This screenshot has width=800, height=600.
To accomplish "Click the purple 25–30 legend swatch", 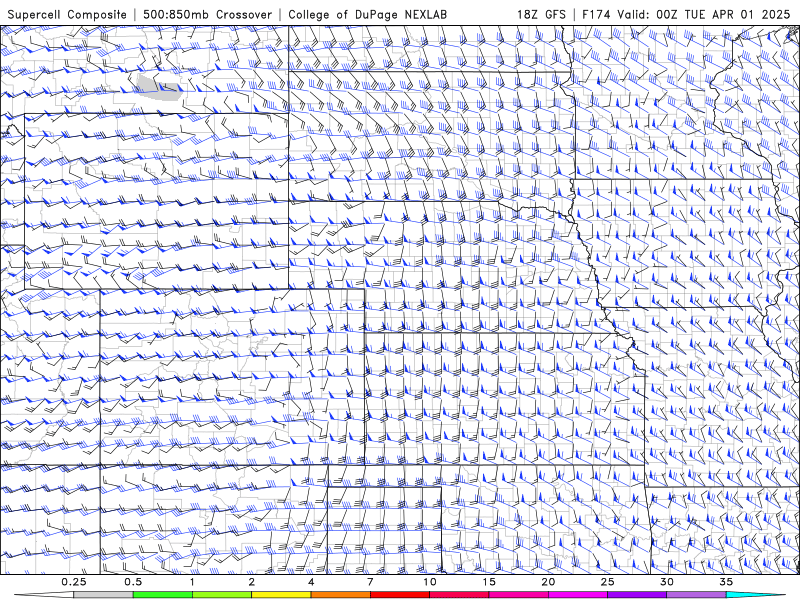I will [x=637, y=595].
